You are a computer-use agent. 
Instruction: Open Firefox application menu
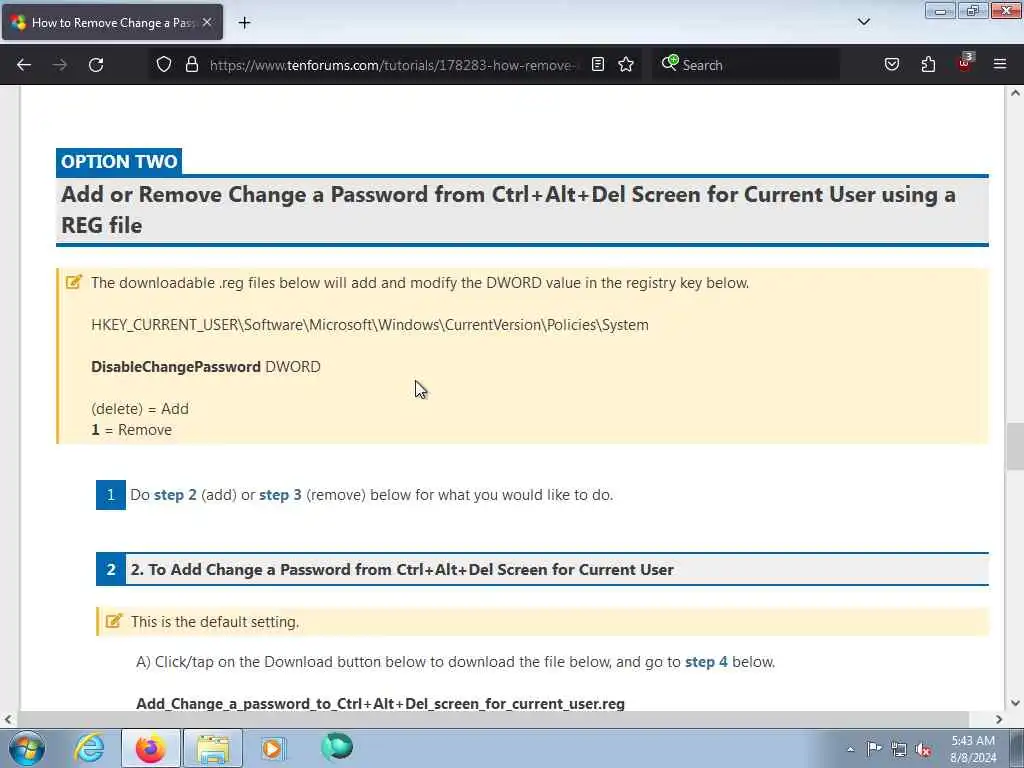[1000, 64]
